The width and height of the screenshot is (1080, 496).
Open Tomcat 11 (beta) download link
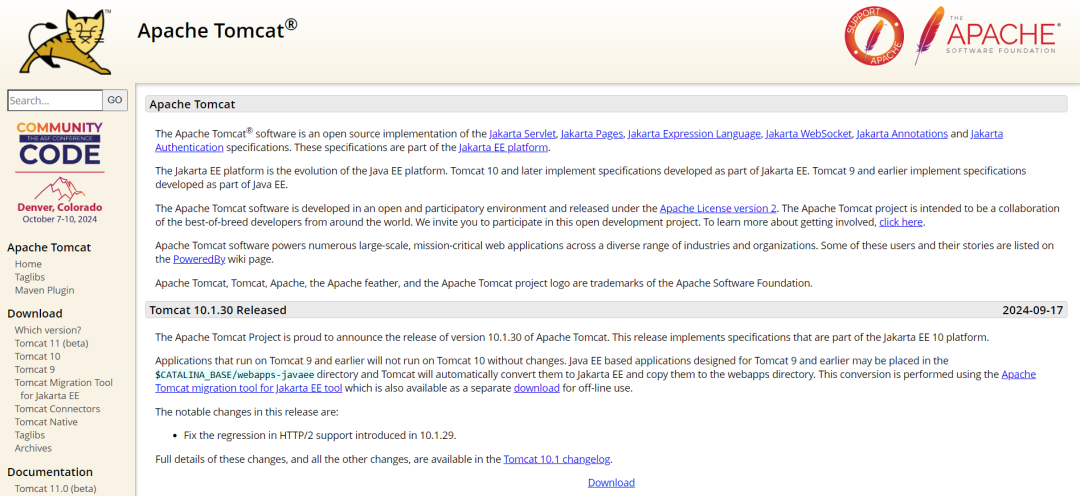(52, 343)
